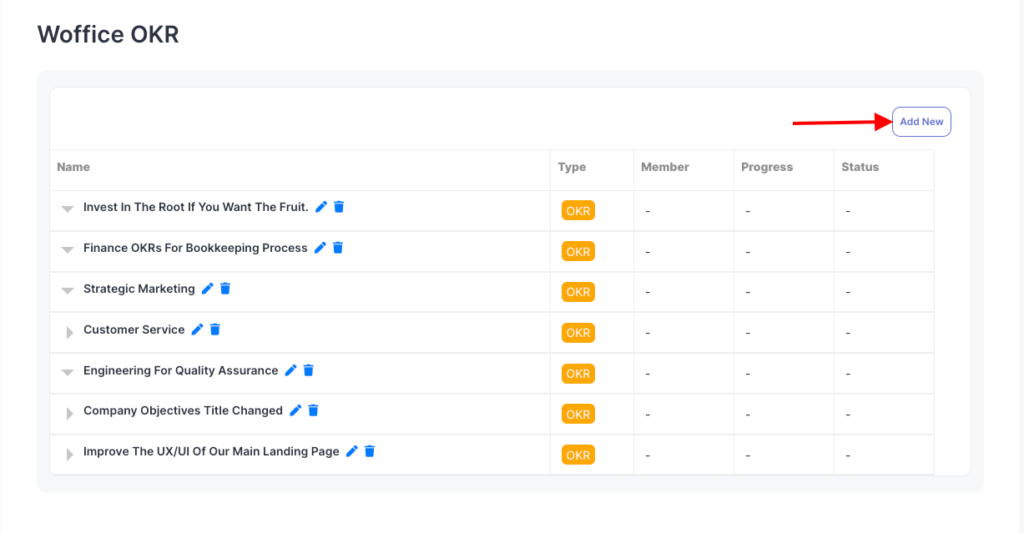The image size is (1024, 533).
Task: Click OKR type badge for Customer Service
Action: (578, 333)
